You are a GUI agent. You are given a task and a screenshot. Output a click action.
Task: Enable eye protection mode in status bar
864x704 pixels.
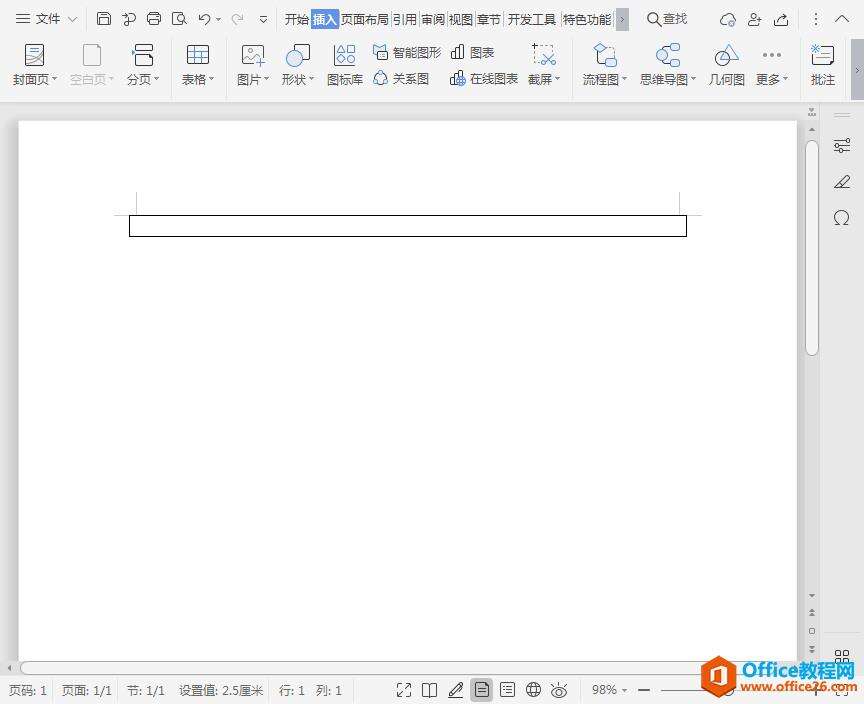[559, 690]
